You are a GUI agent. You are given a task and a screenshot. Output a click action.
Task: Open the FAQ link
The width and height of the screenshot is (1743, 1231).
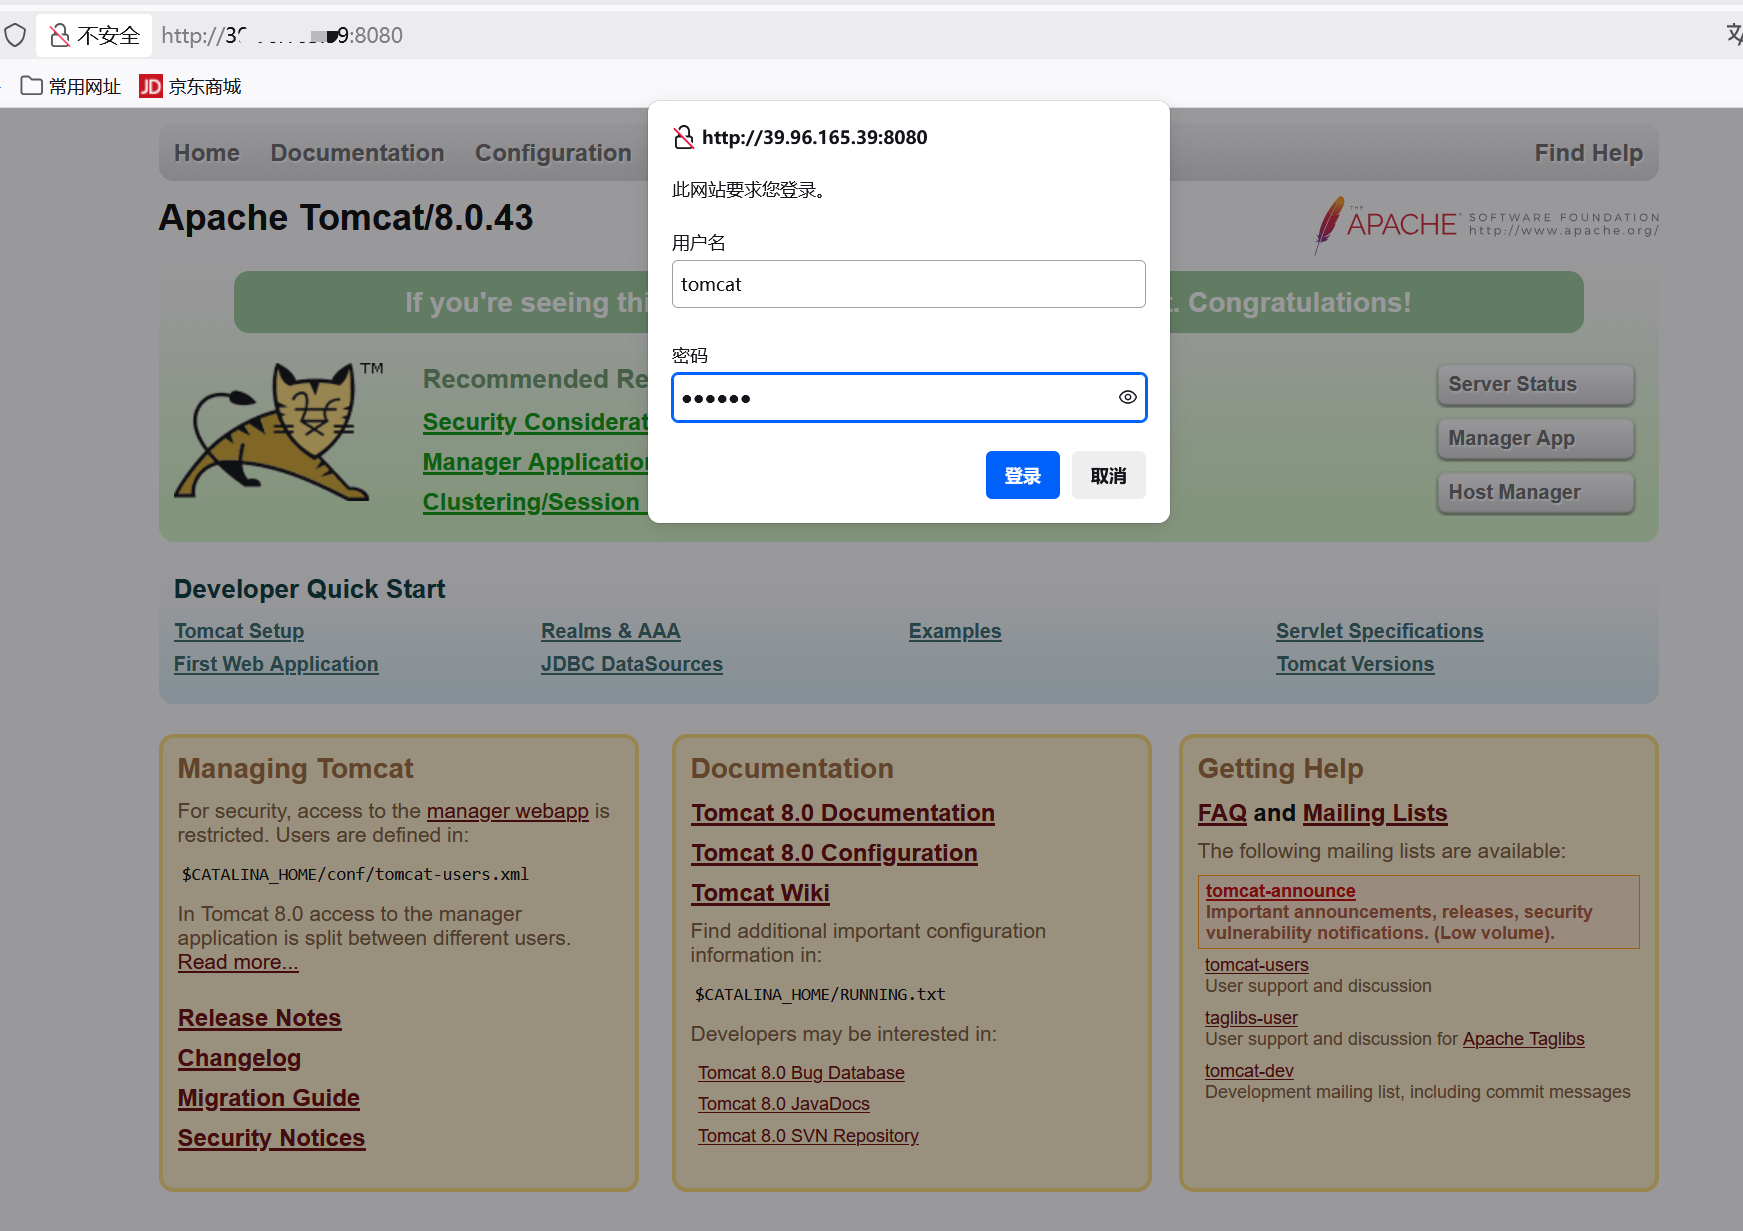[x=1222, y=813]
